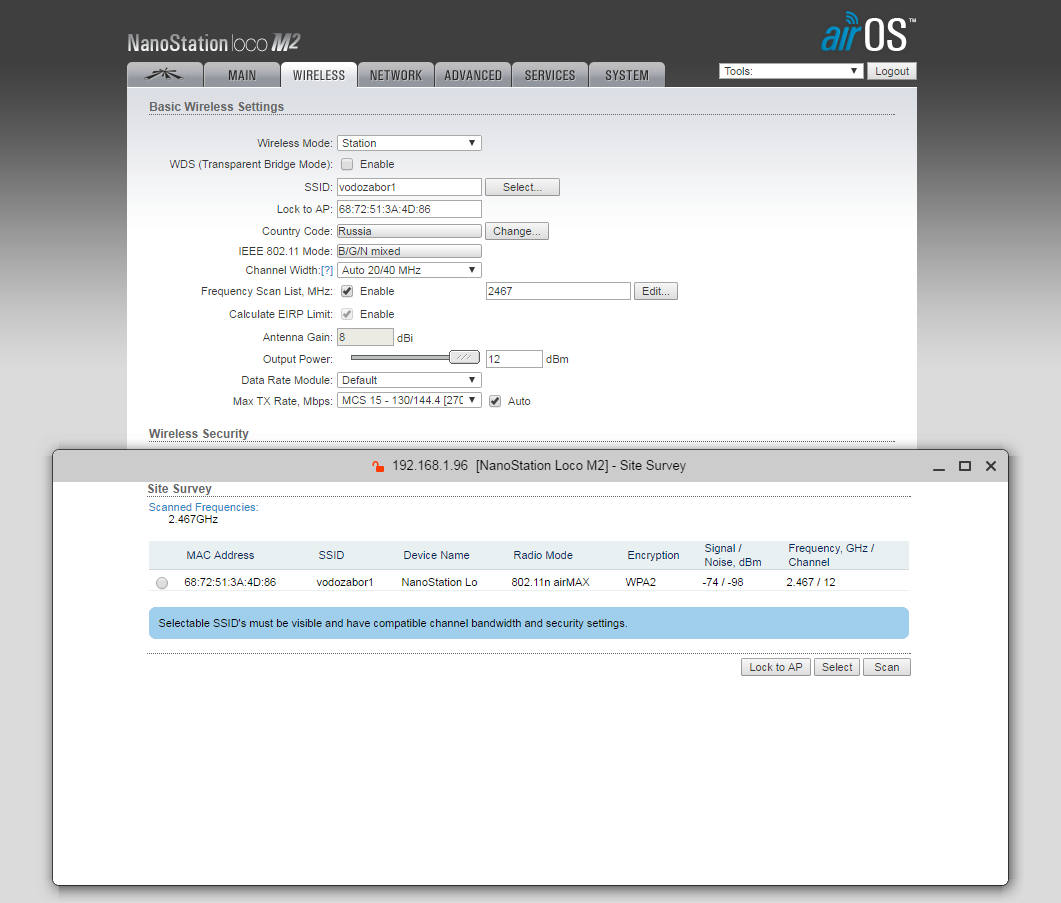Click the Antenna Gain field
This screenshot has width=1061, height=903.
[x=365, y=337]
